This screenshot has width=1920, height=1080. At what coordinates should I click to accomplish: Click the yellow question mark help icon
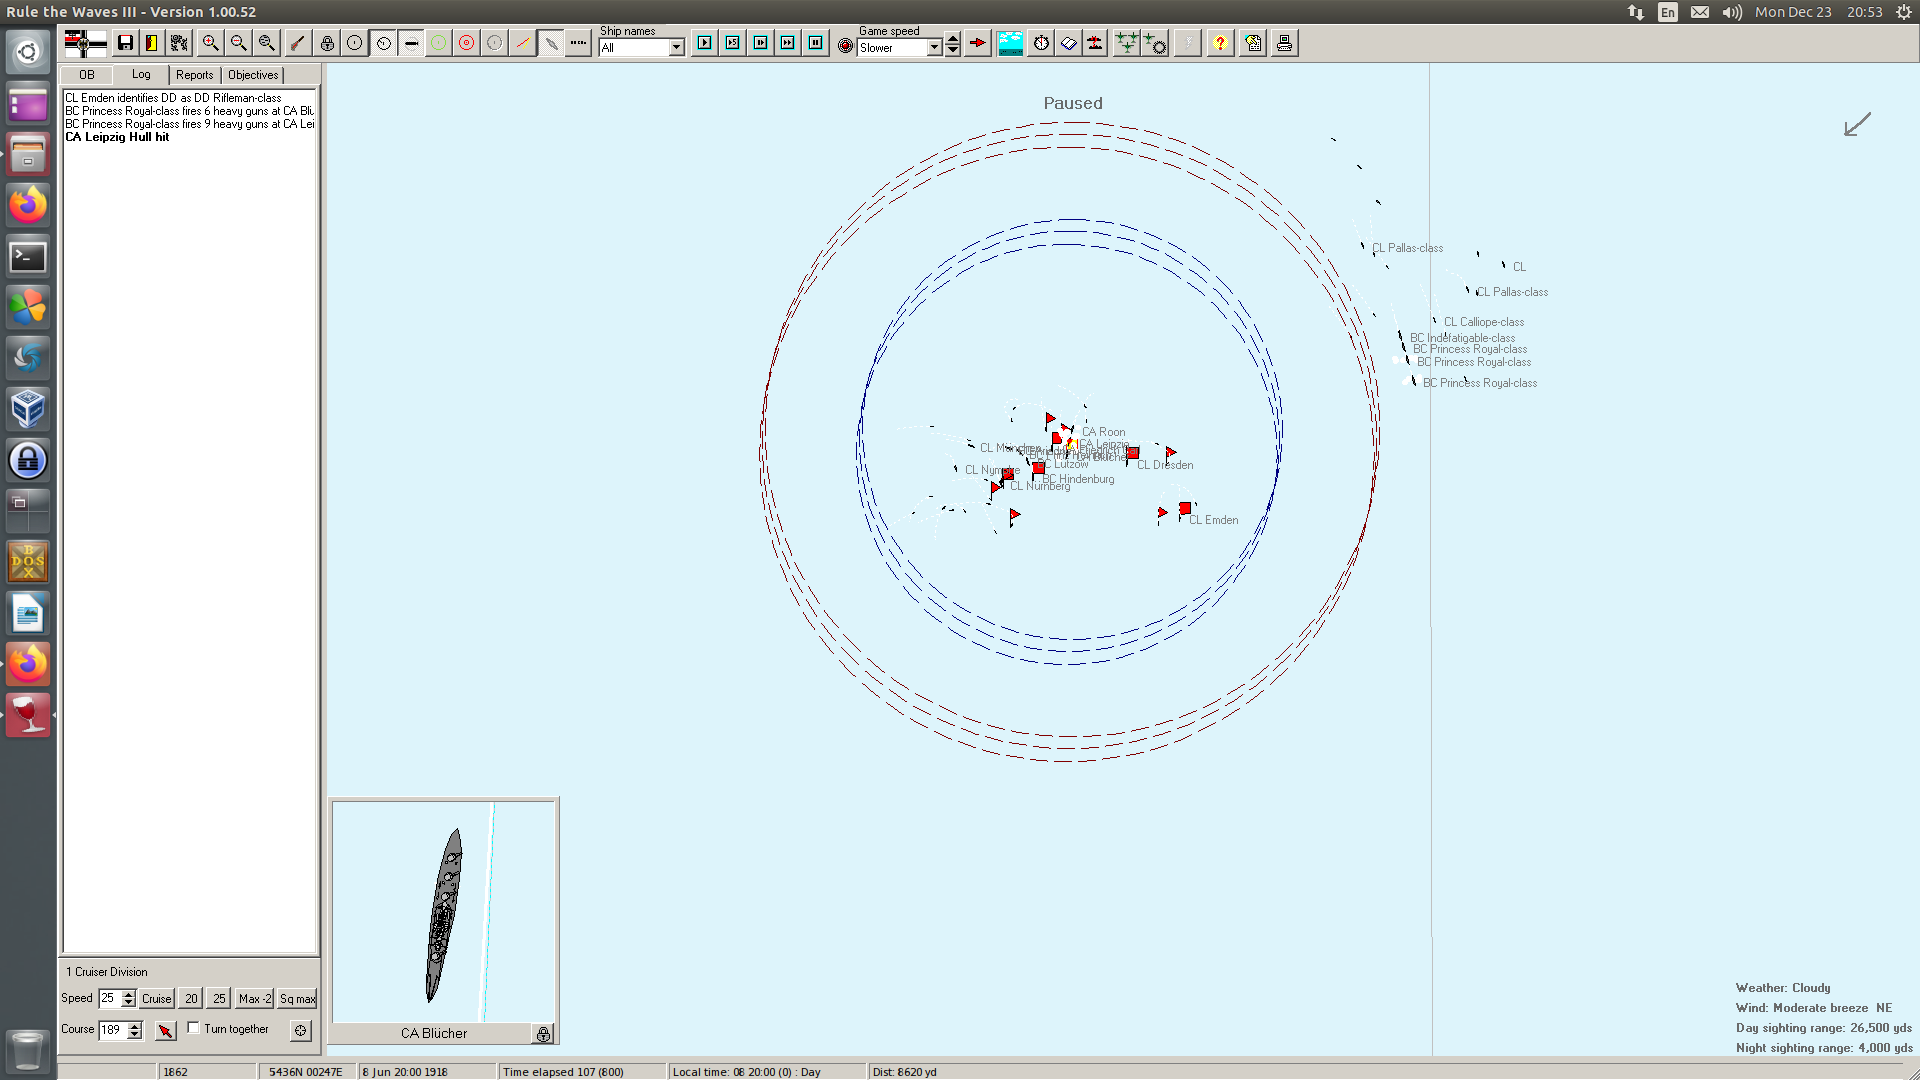[1220, 43]
